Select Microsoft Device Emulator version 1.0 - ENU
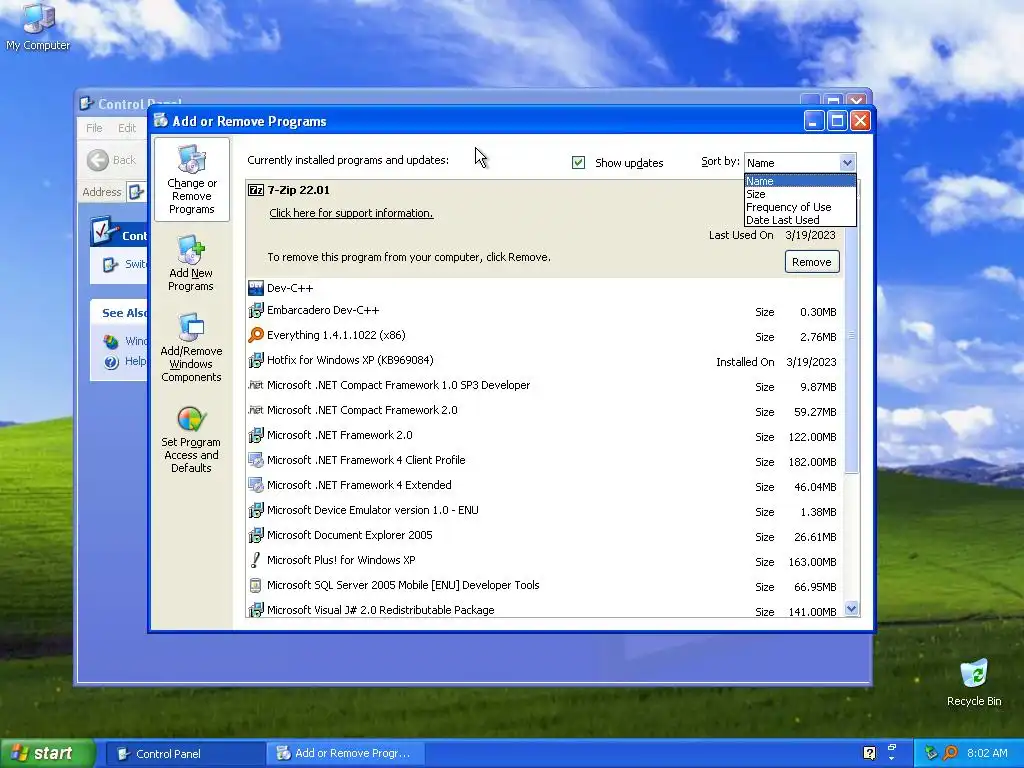Screen dimensions: 1024x768 click(545, 511)
